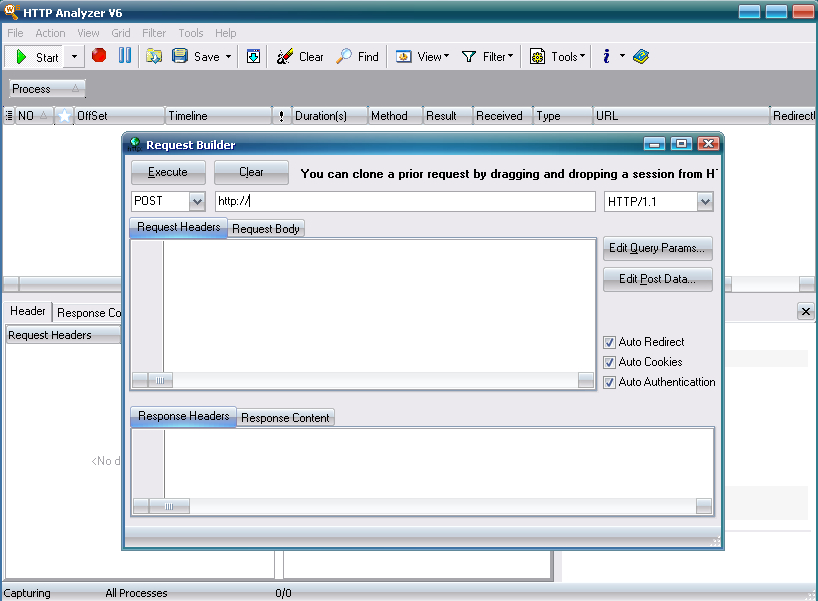This screenshot has width=818, height=601.
Task: Click the star bookmark column header
Action: [x=64, y=116]
